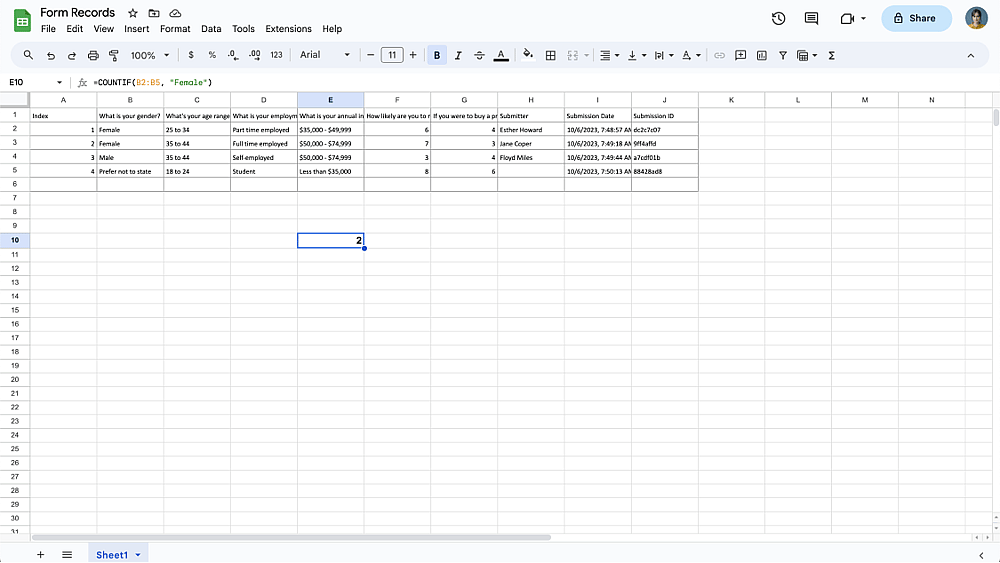Activate the paint format tool
This screenshot has height=563, width=1000.
[114, 55]
